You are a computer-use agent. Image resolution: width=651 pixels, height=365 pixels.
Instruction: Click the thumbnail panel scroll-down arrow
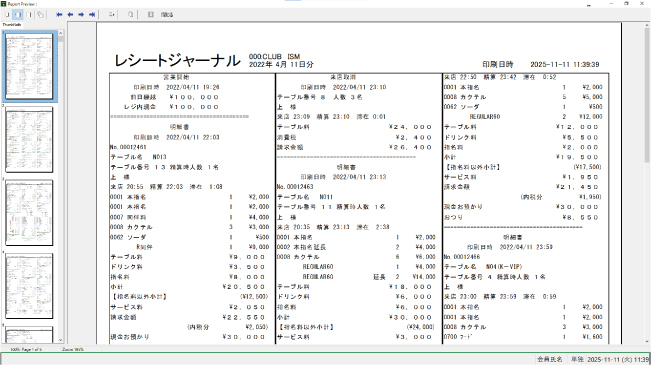(x=61, y=340)
